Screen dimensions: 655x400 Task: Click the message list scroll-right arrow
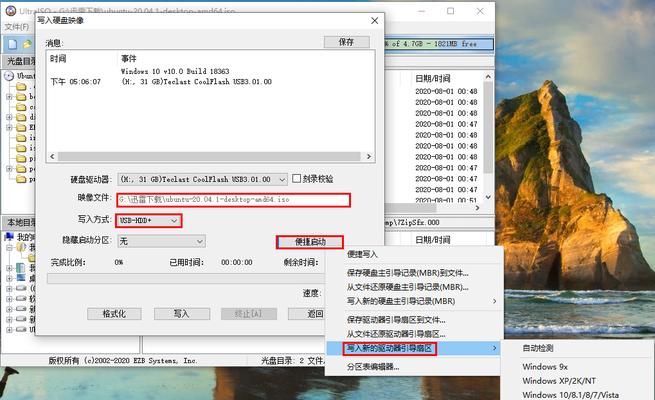[x=369, y=156]
